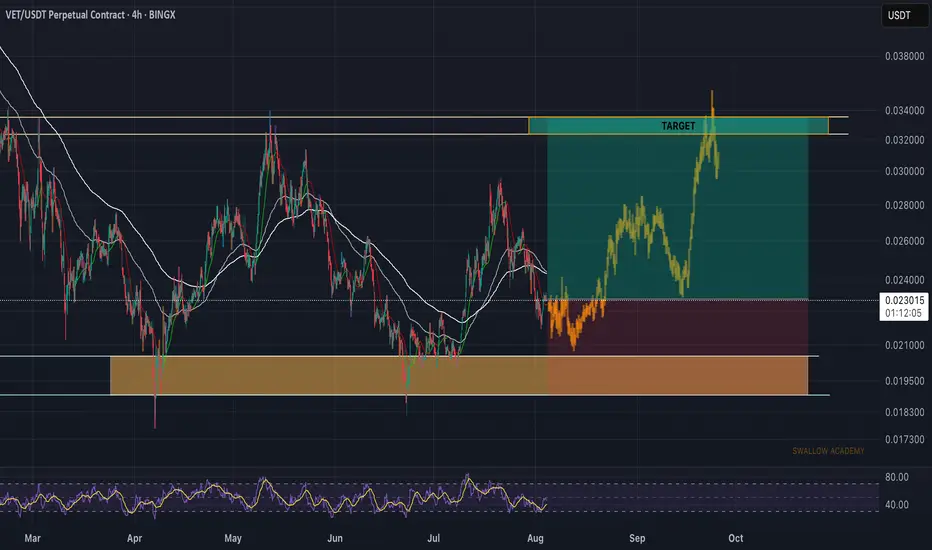The height and width of the screenshot is (550, 932).
Task: Click the 0.018300 price axis label
Action: point(904,412)
